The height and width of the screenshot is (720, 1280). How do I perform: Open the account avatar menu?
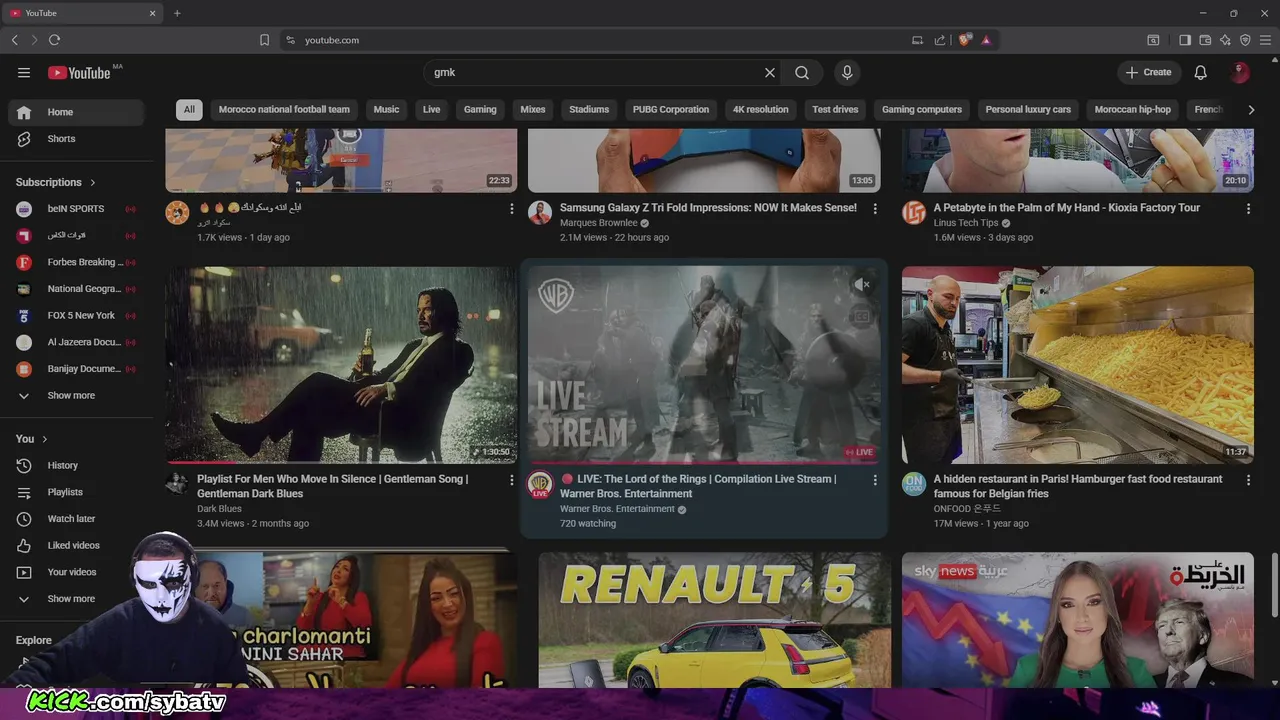(1240, 72)
